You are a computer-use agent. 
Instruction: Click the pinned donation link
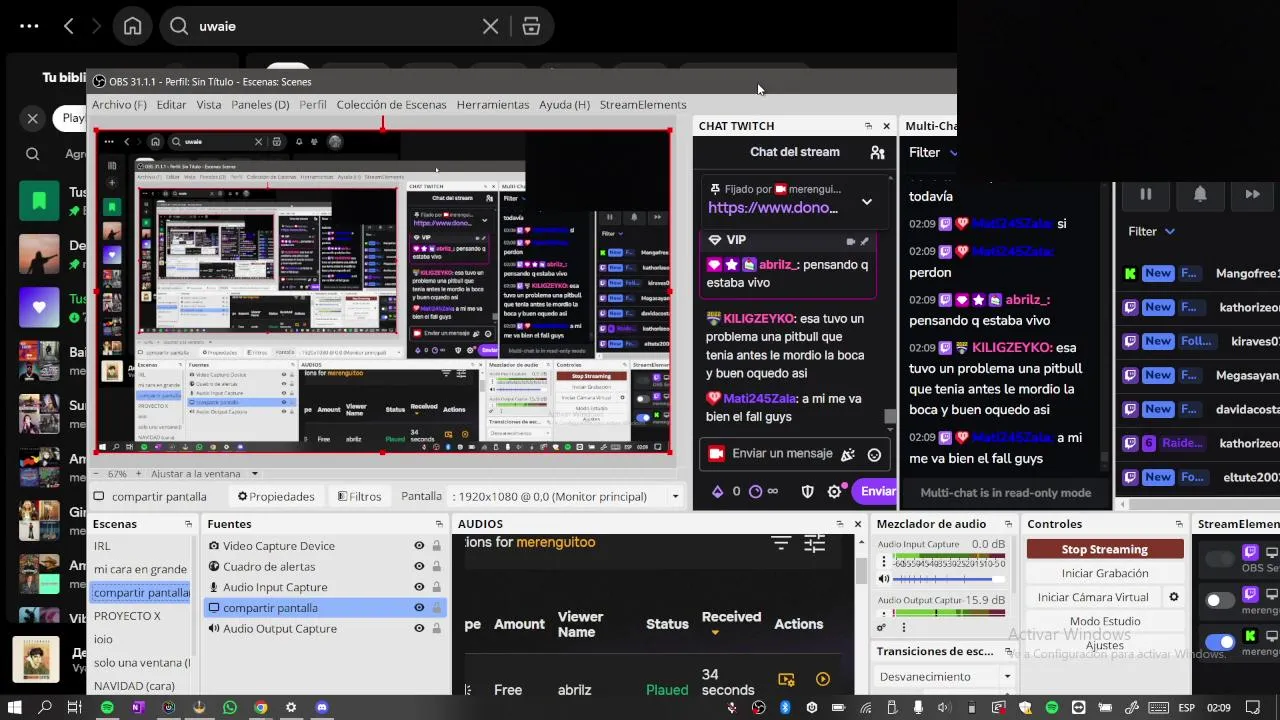tap(773, 208)
